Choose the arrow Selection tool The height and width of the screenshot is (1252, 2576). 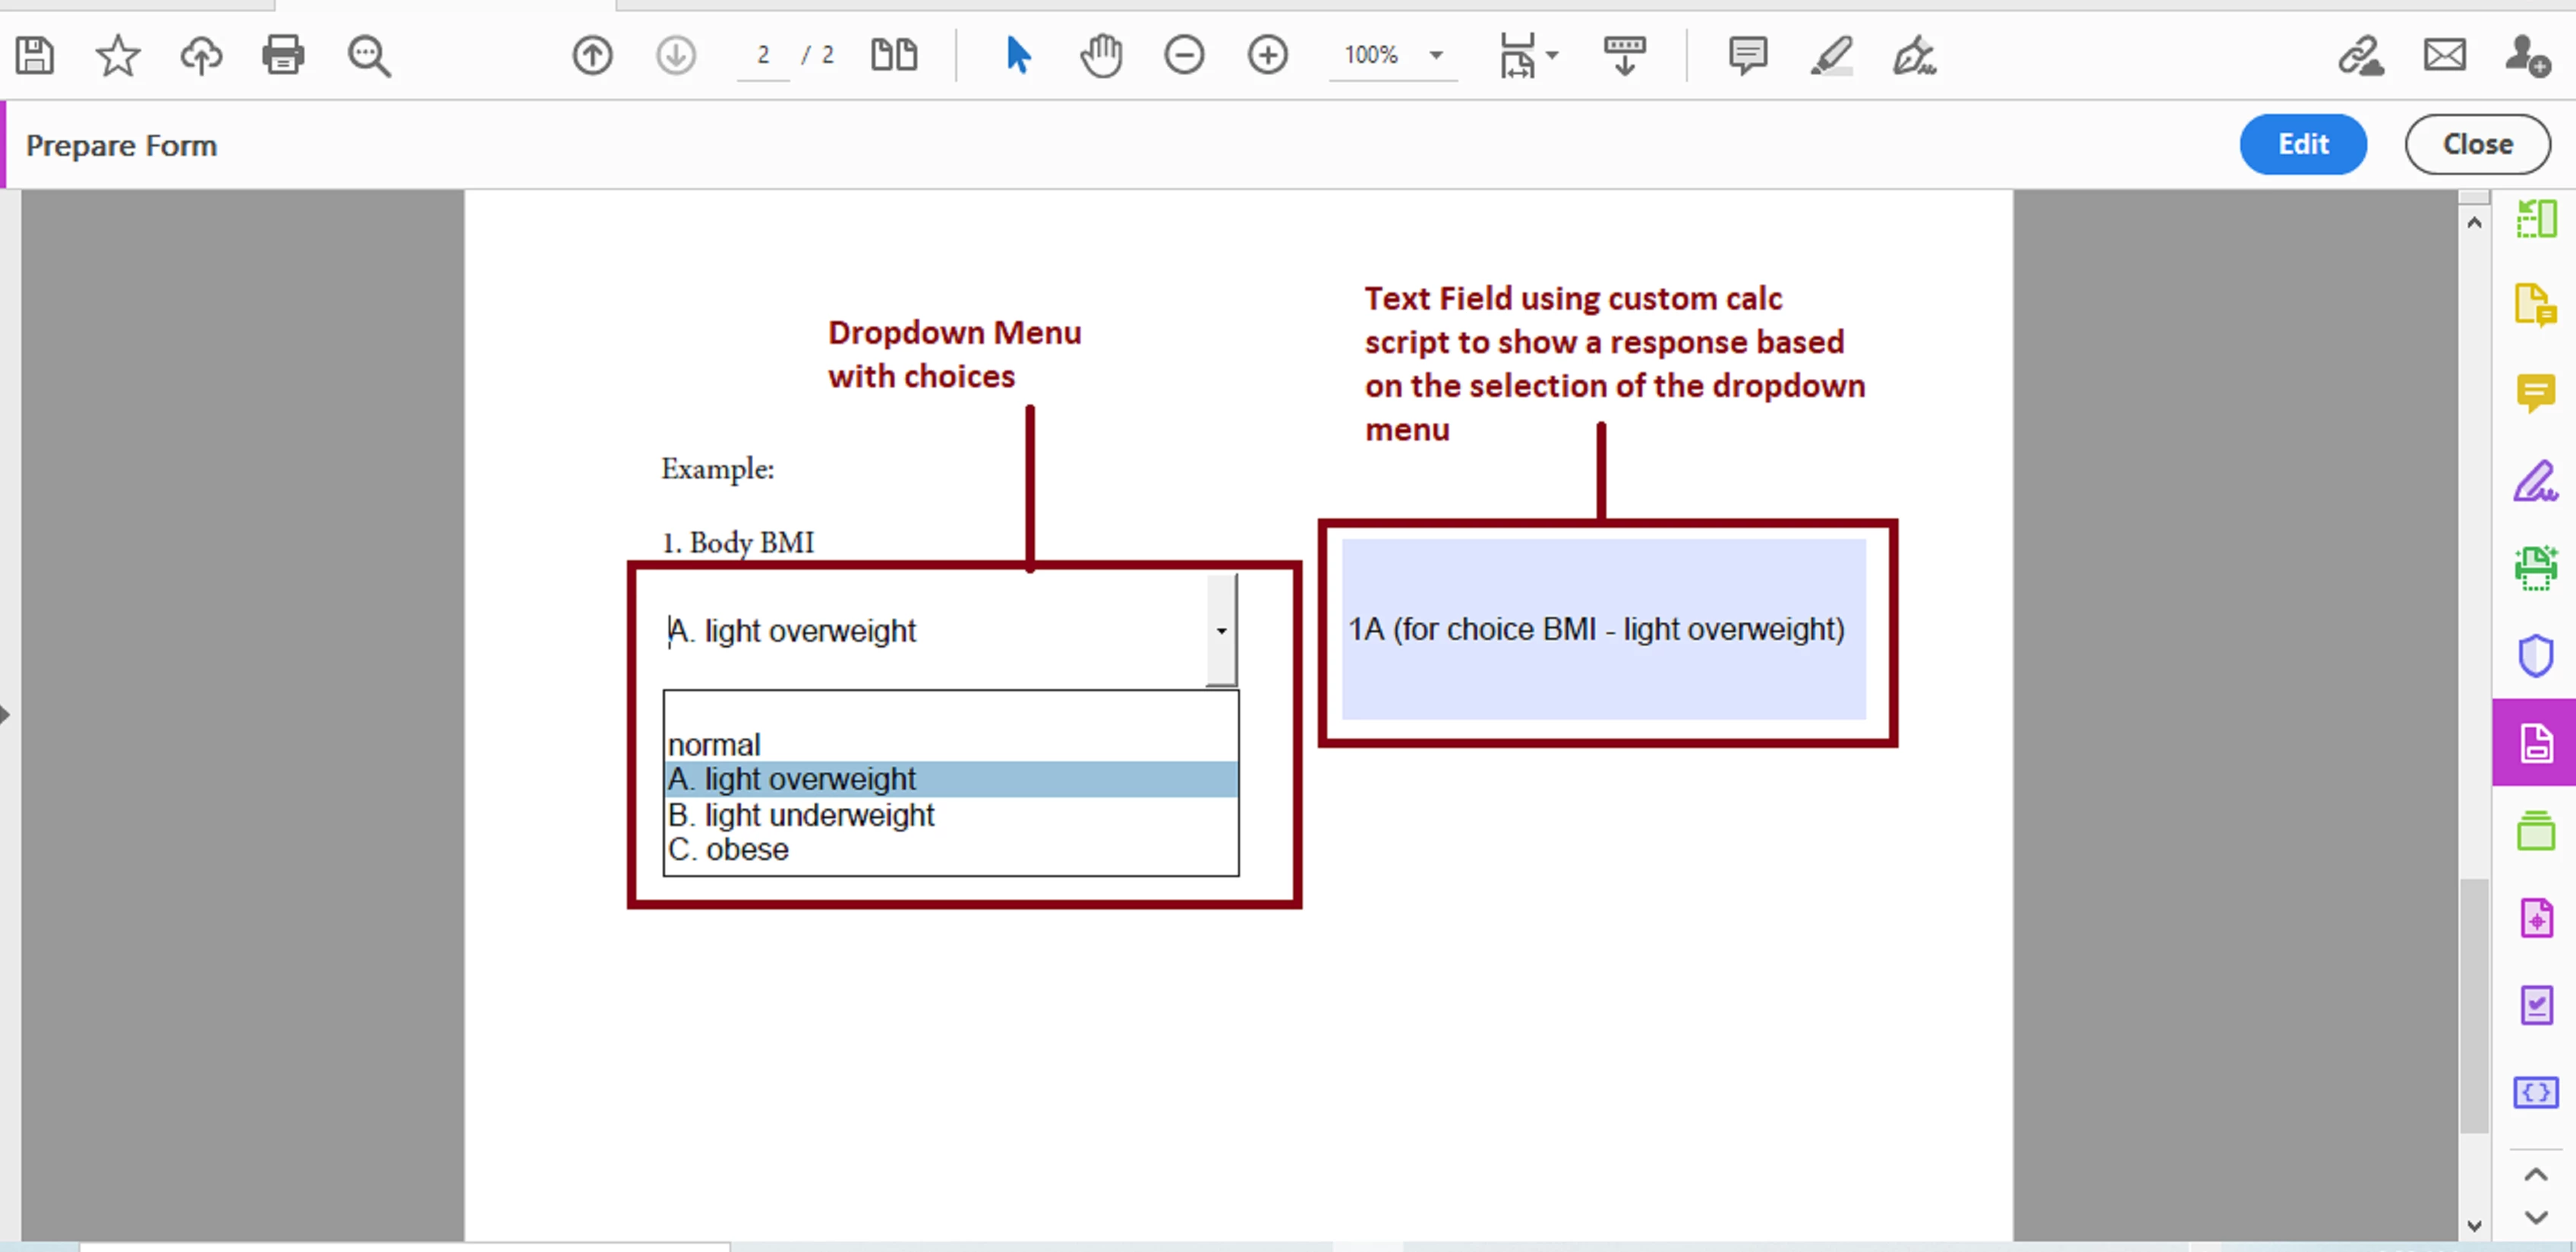[1018, 55]
